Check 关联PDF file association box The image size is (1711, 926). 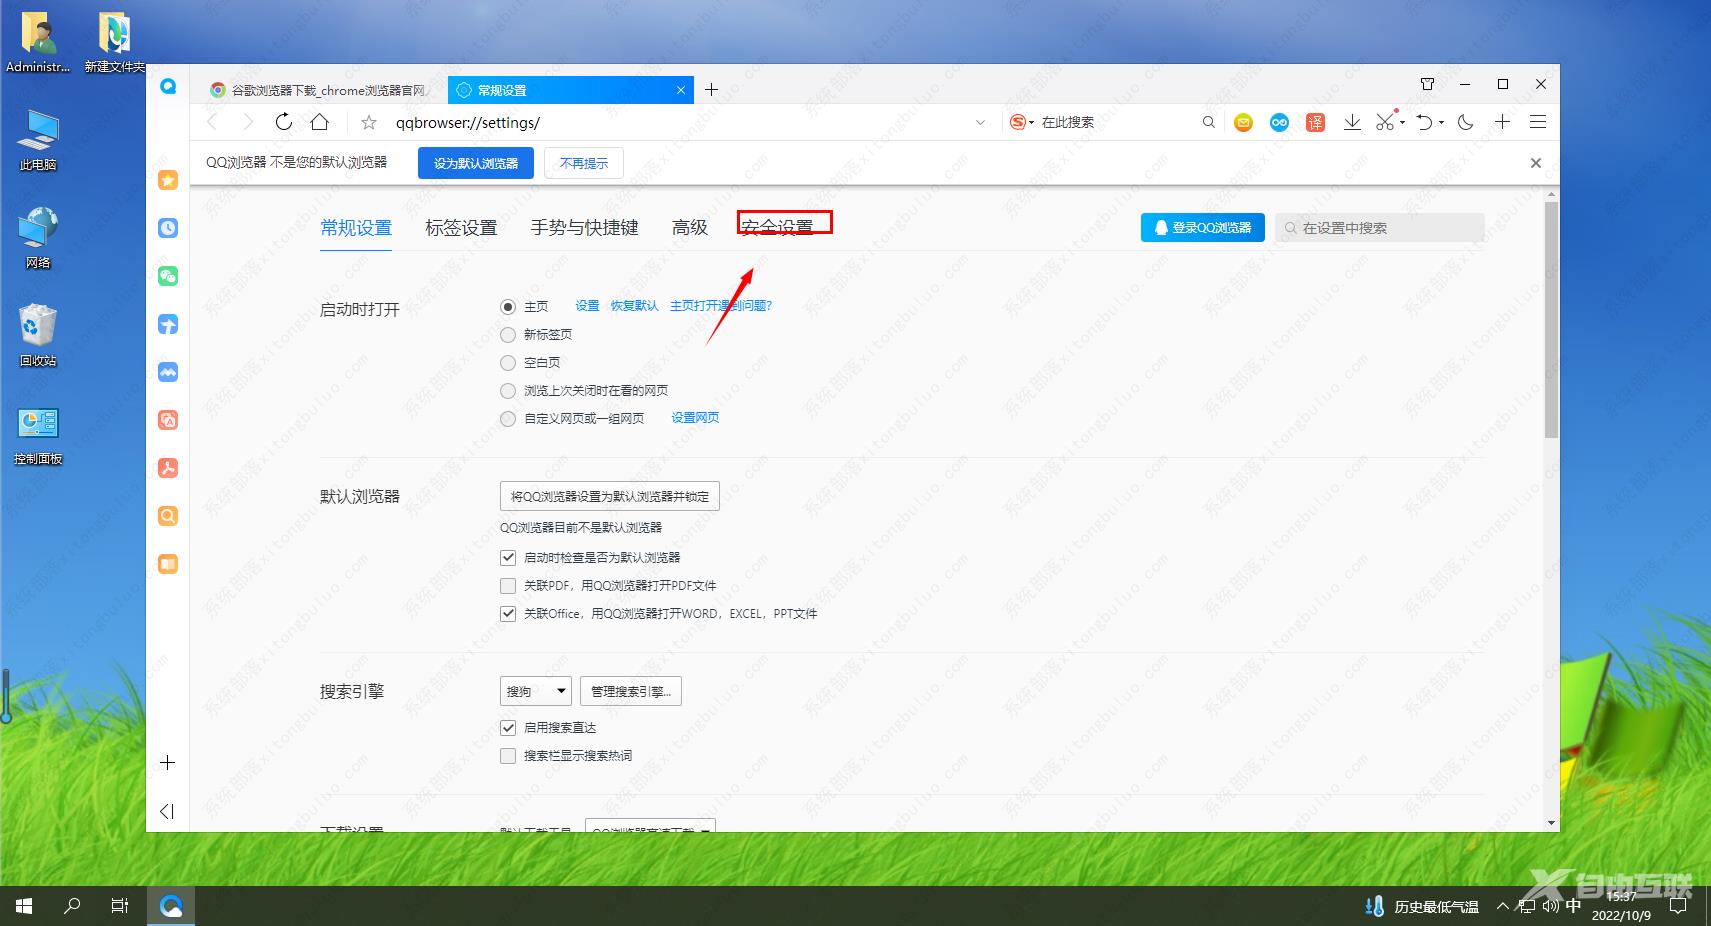(x=508, y=586)
